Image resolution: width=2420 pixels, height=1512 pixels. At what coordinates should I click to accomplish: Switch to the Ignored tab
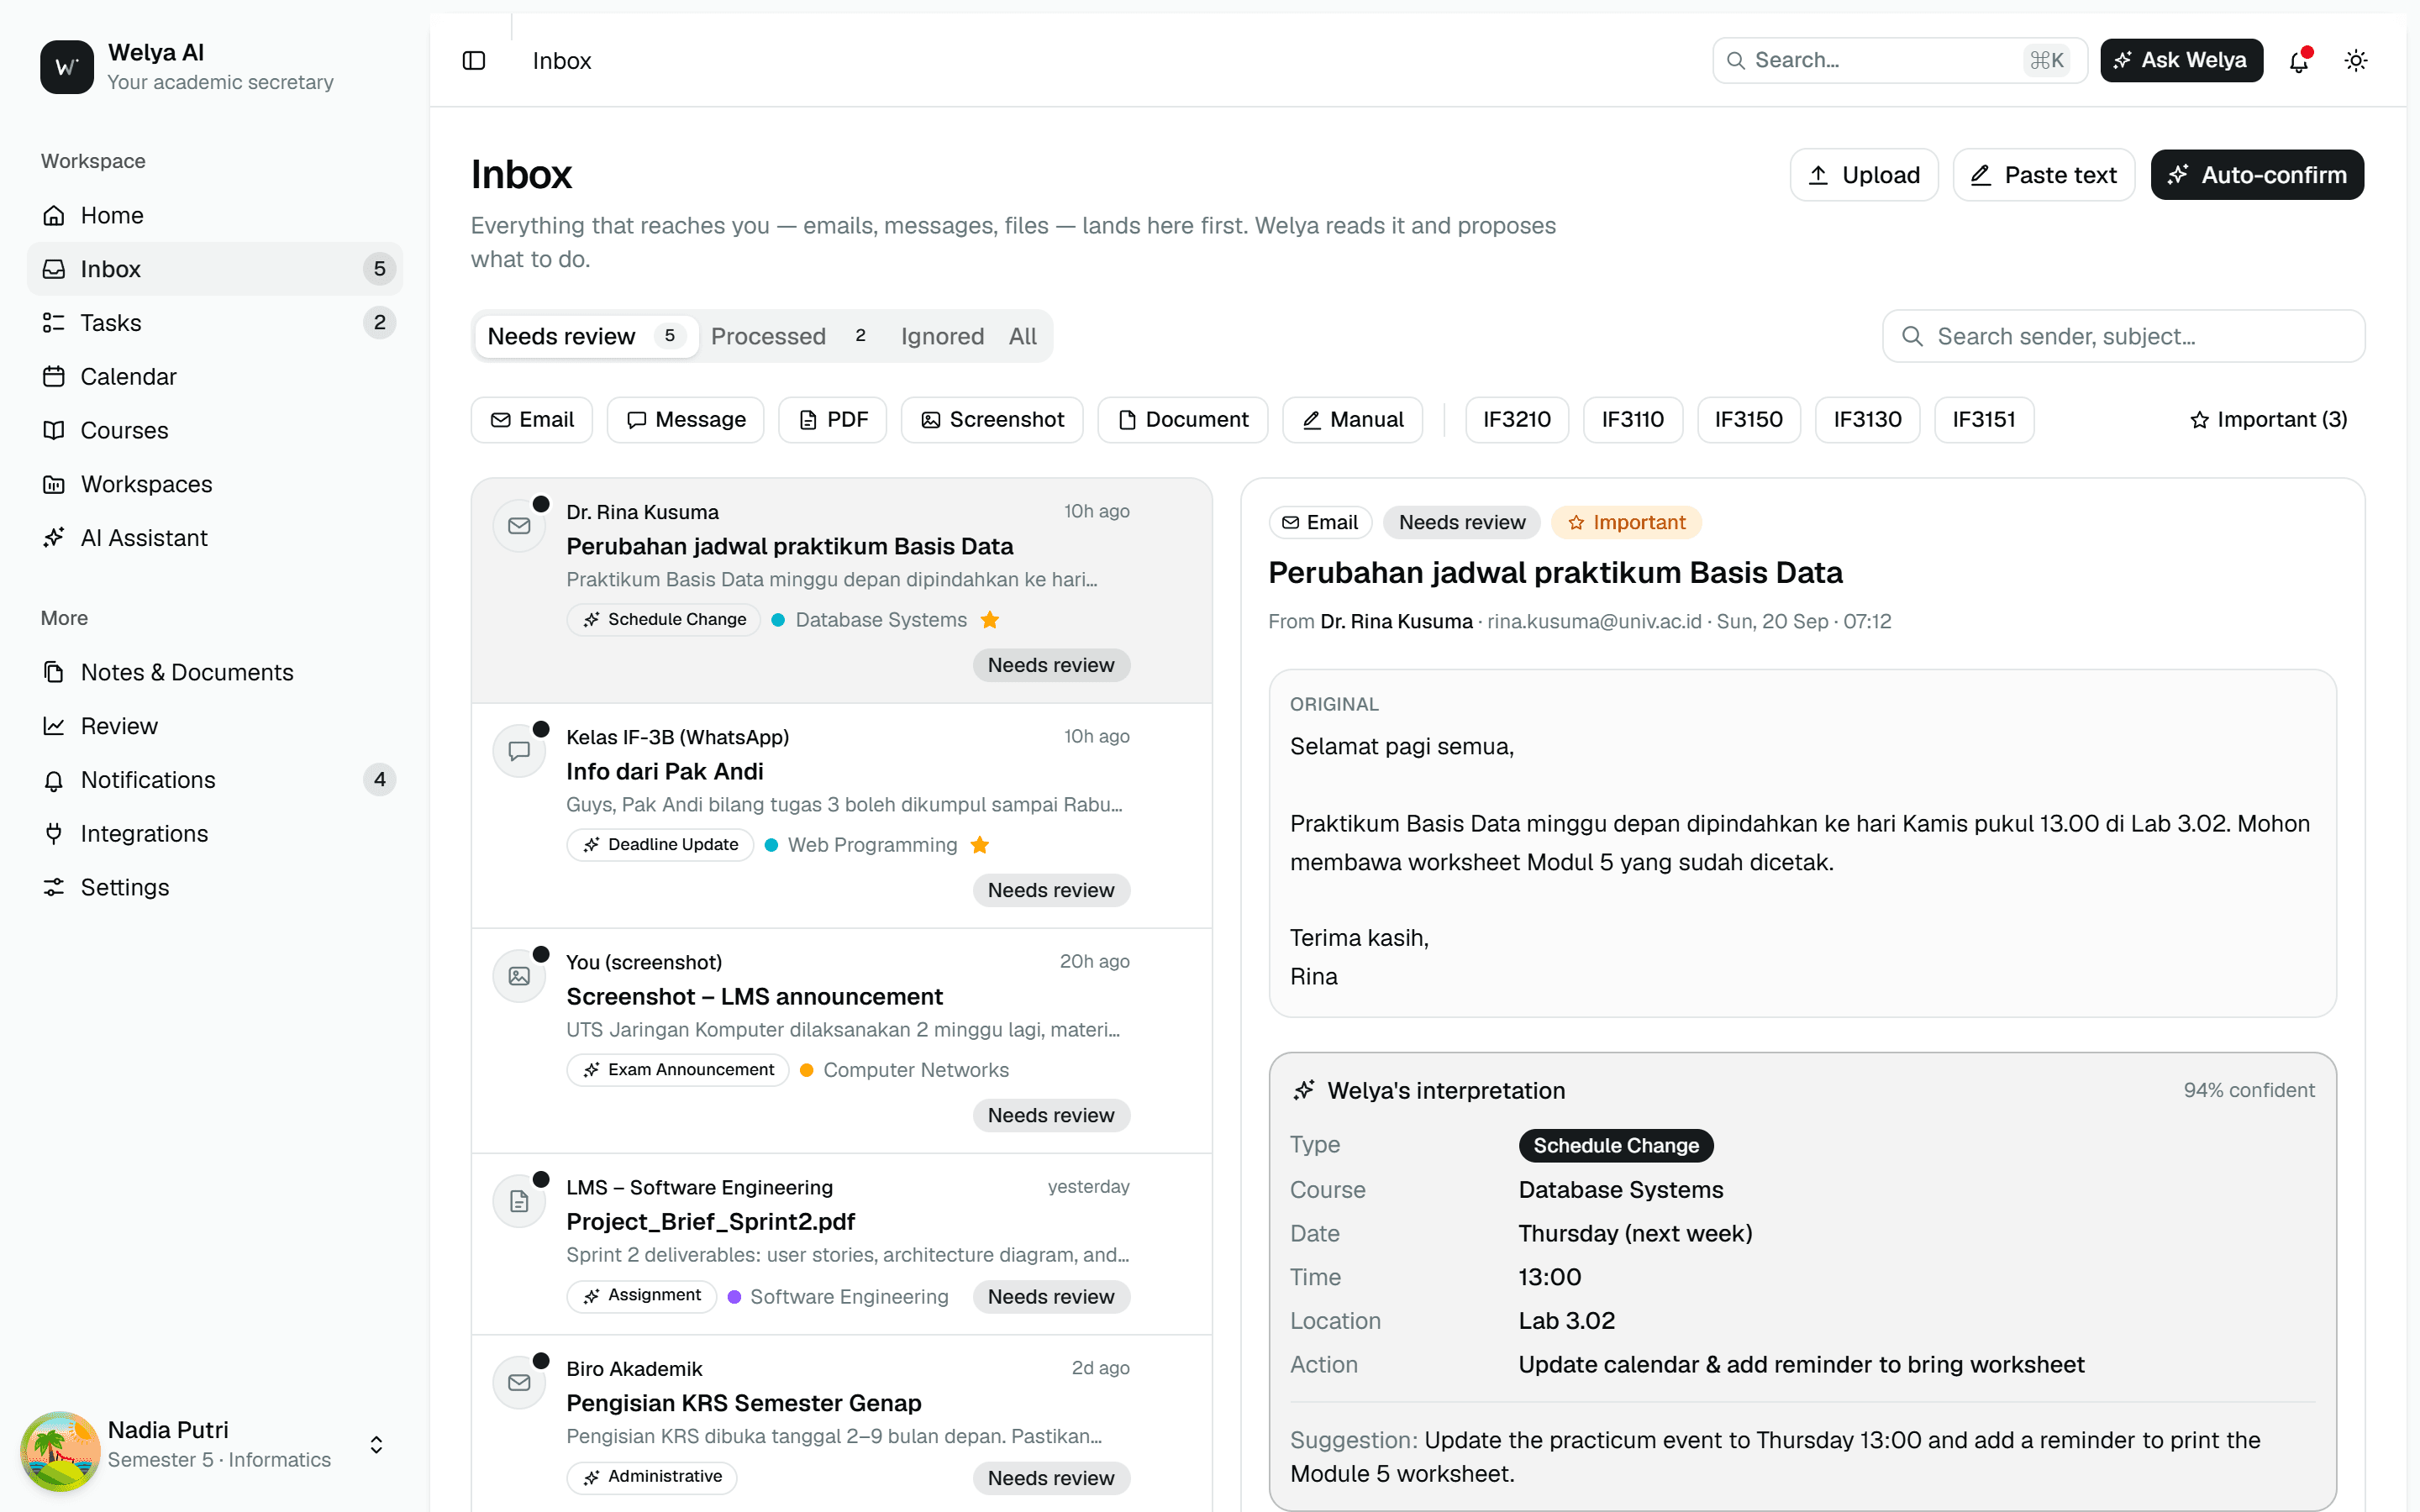click(x=942, y=336)
